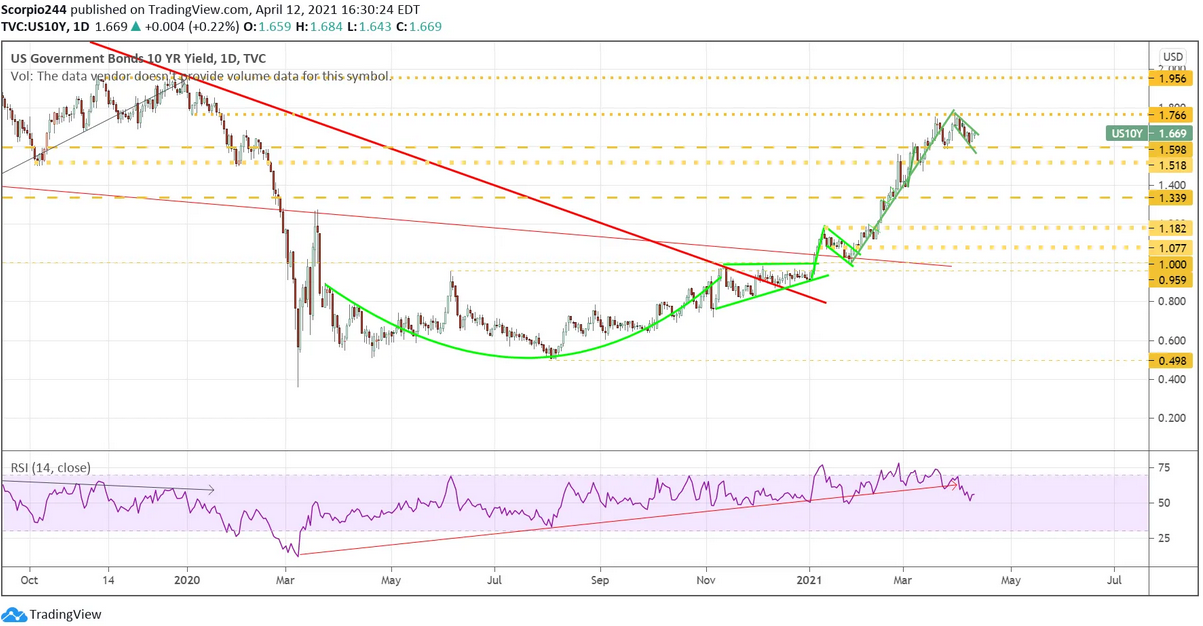Click the 1.956 price level label

[x=1172, y=77]
